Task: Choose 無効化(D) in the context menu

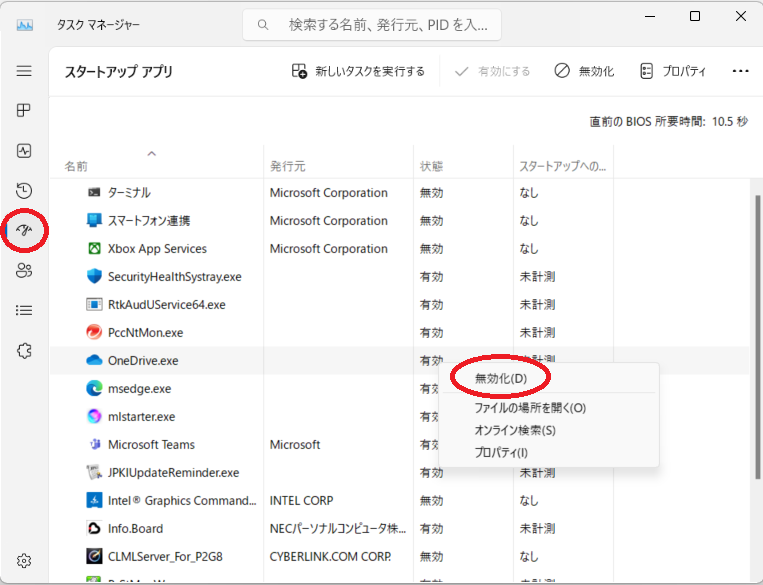Action: pos(549,379)
